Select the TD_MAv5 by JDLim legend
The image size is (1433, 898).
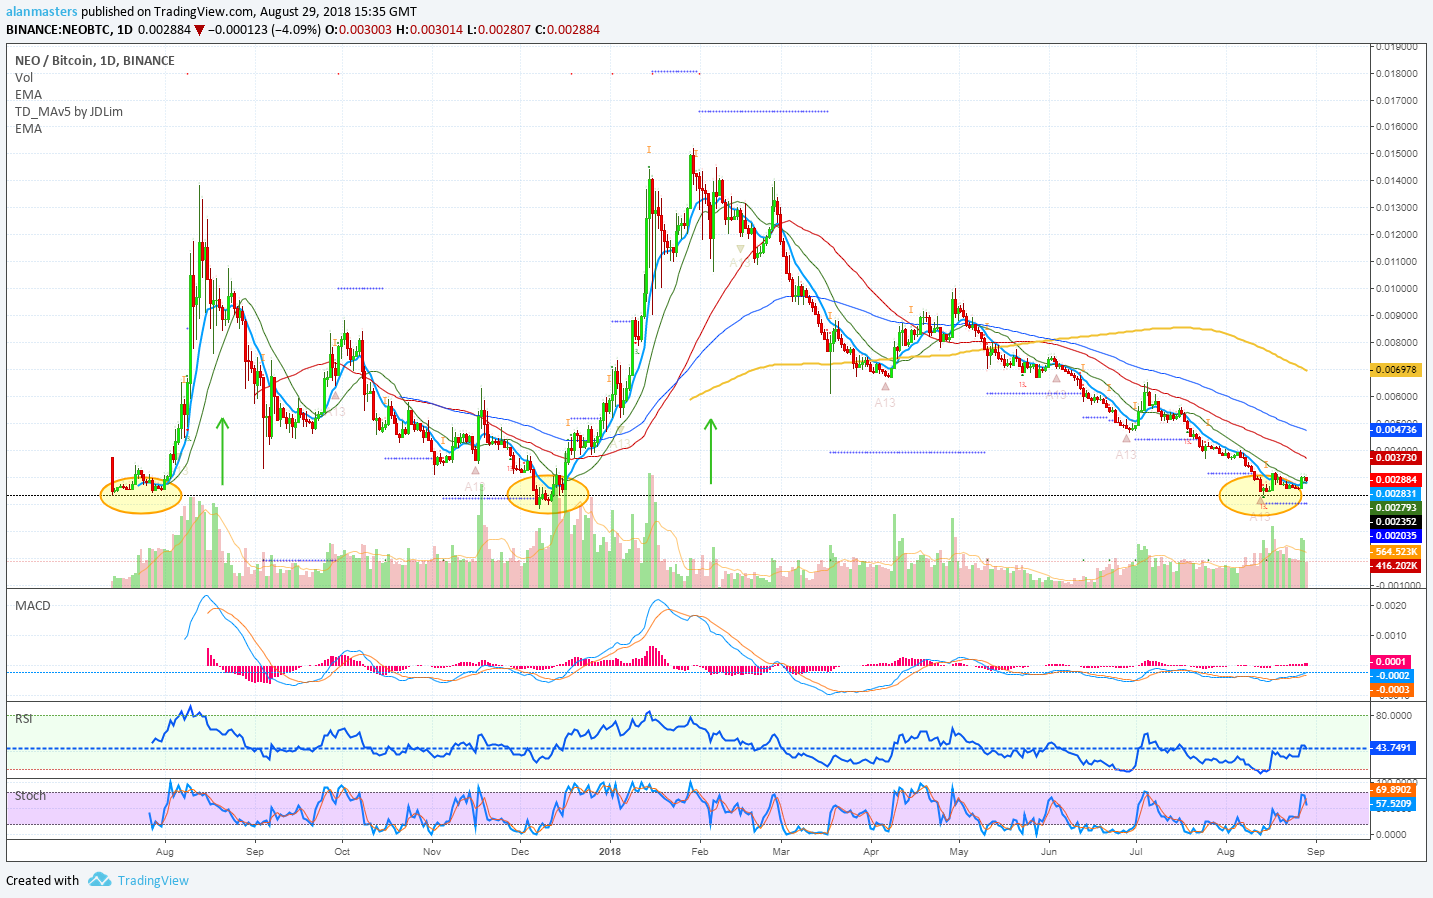coord(69,112)
